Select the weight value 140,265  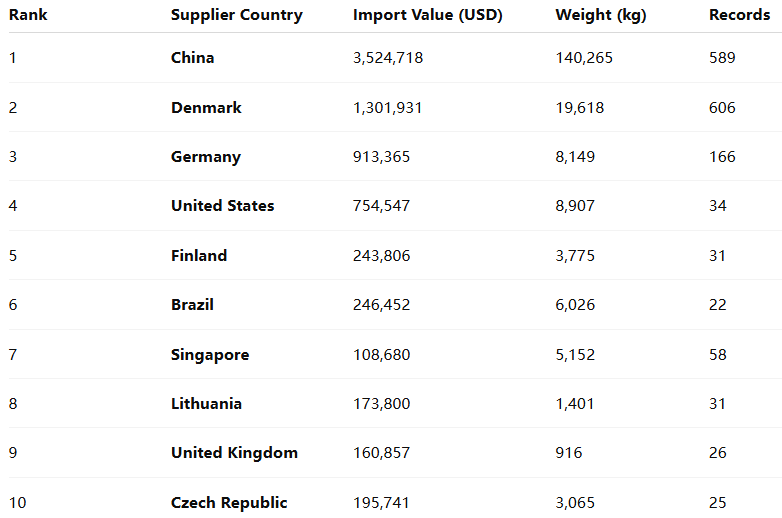click(584, 58)
